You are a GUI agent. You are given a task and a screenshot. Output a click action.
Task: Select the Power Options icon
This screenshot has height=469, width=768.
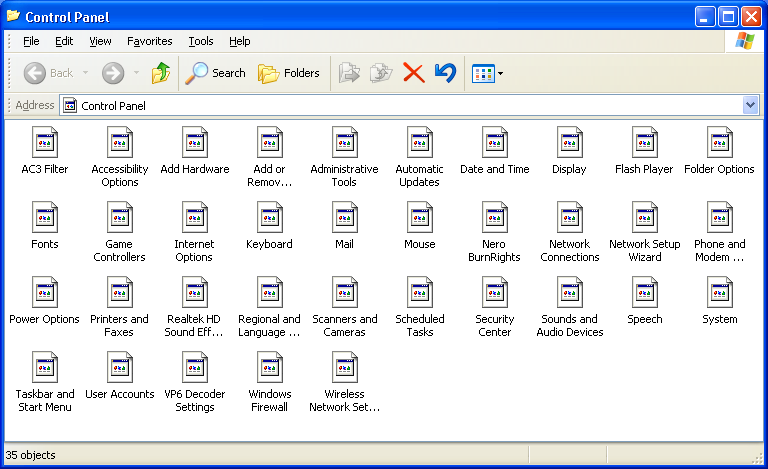coord(45,292)
